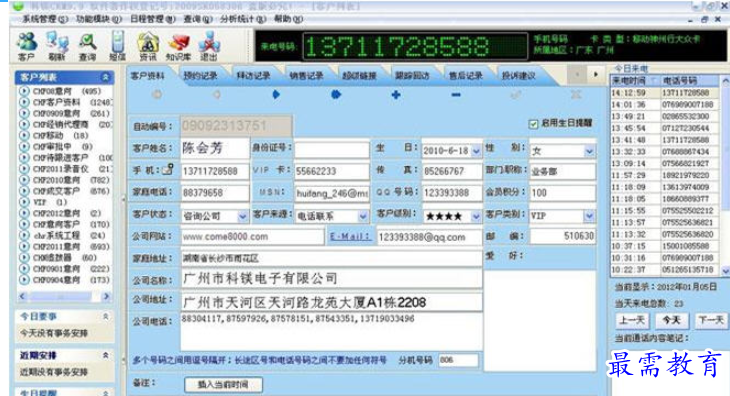Click the 身份证号 ID number field
730x396 pixels.
coord(331,149)
